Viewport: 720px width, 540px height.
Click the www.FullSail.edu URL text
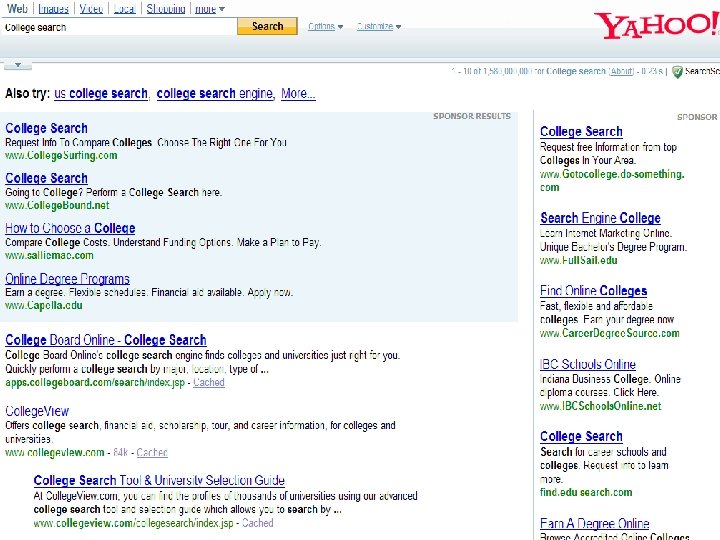point(579,260)
